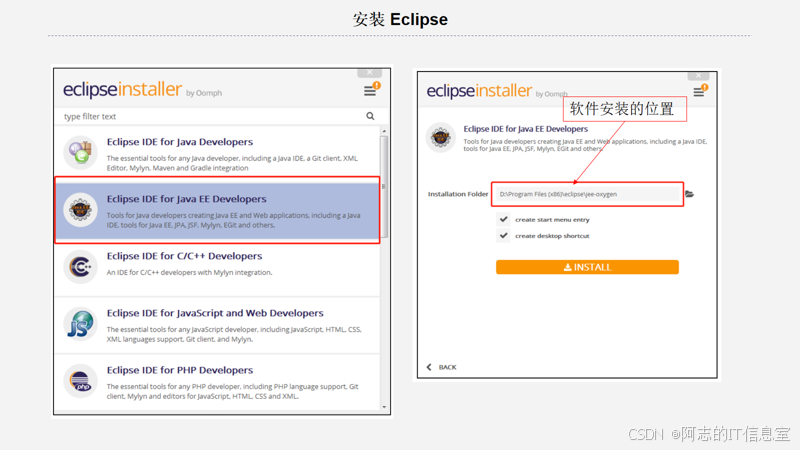This screenshot has height=450, width=800.
Task: Click Java EE Developers icon in list
Action: (x=80, y=209)
